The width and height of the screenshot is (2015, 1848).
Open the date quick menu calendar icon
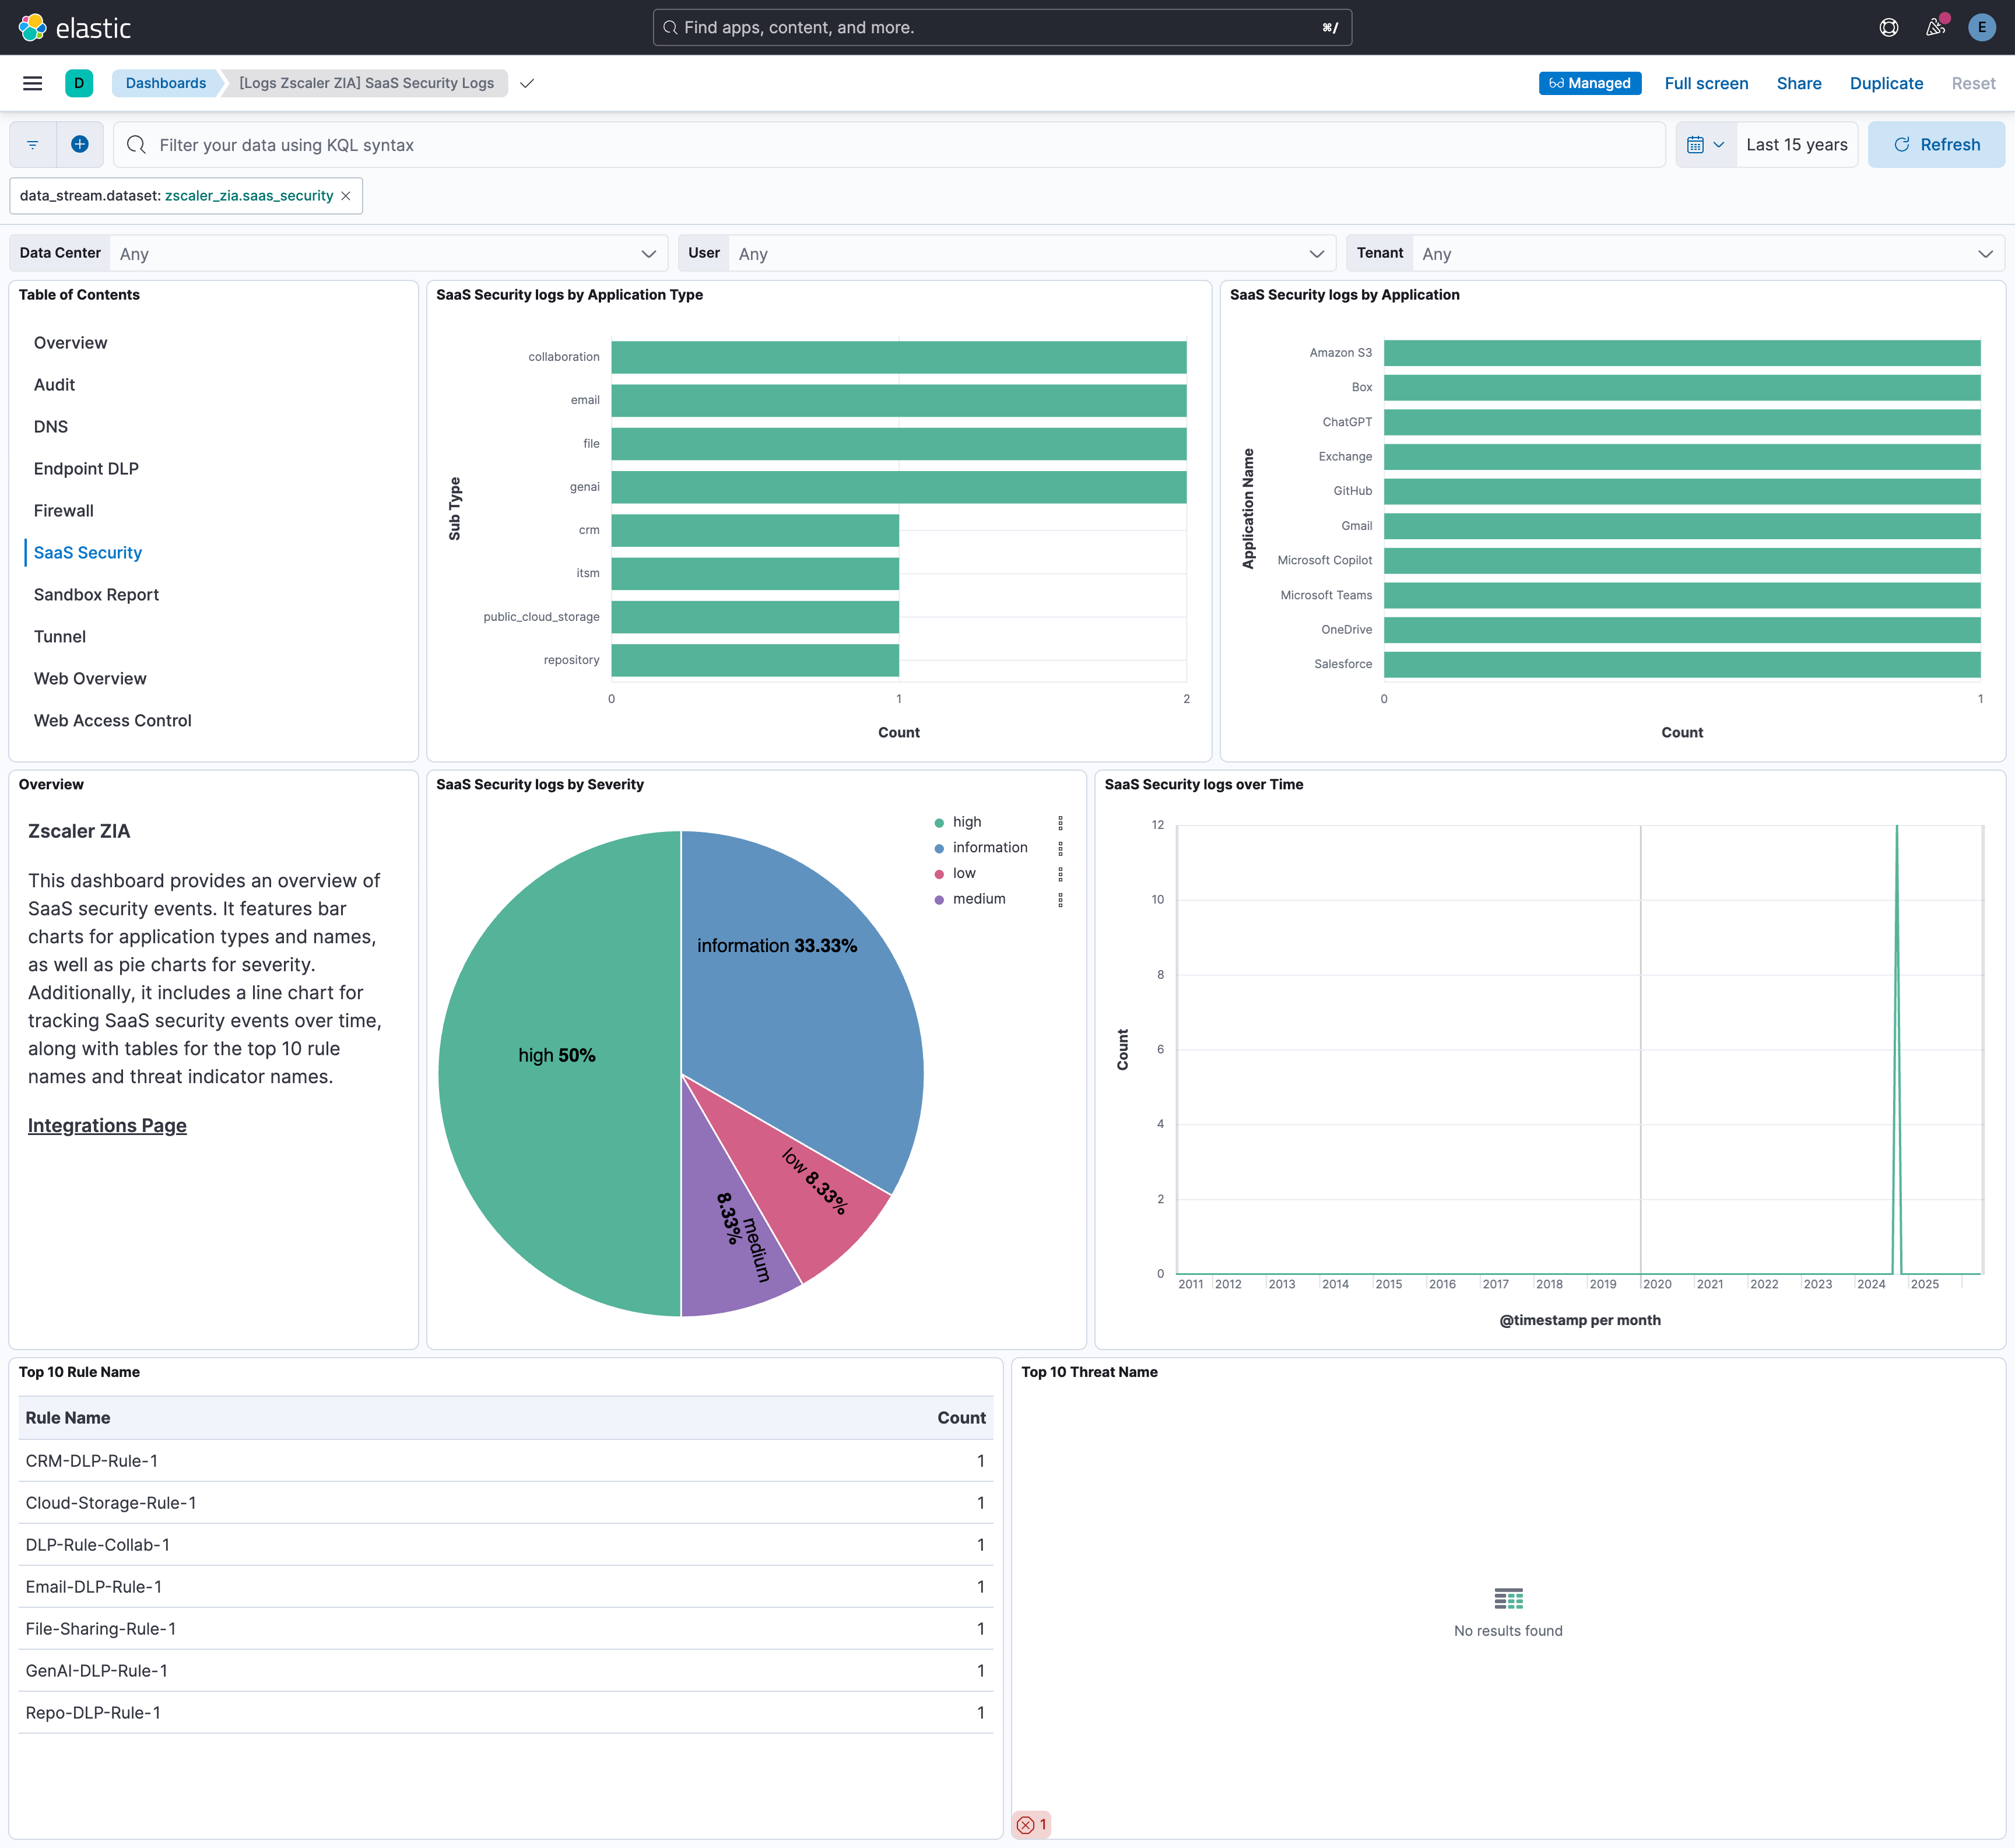coord(1705,145)
